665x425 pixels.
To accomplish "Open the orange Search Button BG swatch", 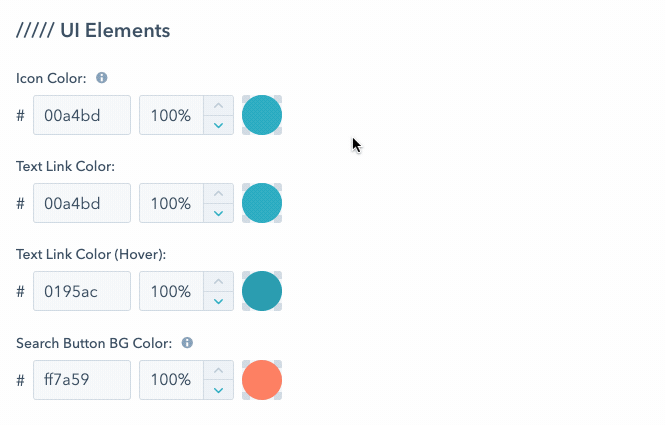I will pyautogui.click(x=262, y=380).
